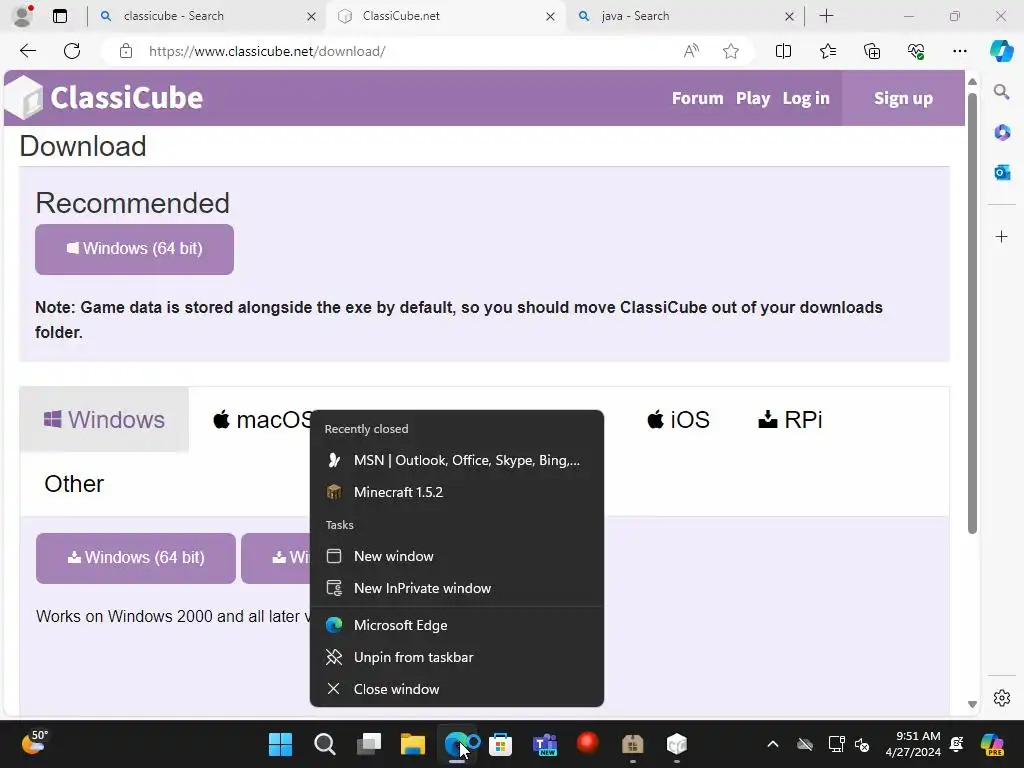This screenshot has width=1024, height=768.
Task: Add a sidebar app with the plus button
Action: 1002,236
